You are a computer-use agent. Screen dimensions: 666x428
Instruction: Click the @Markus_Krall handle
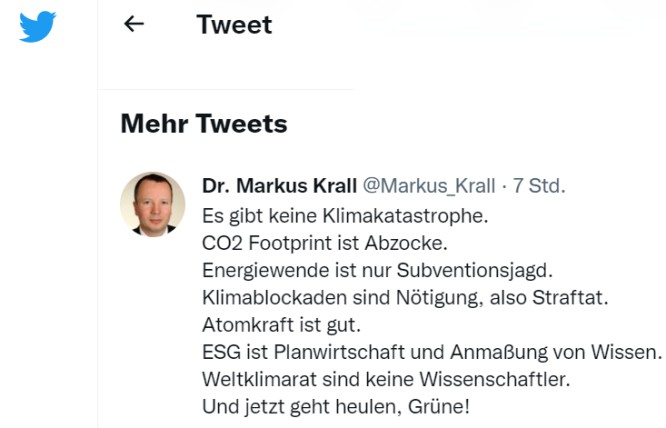(428, 186)
